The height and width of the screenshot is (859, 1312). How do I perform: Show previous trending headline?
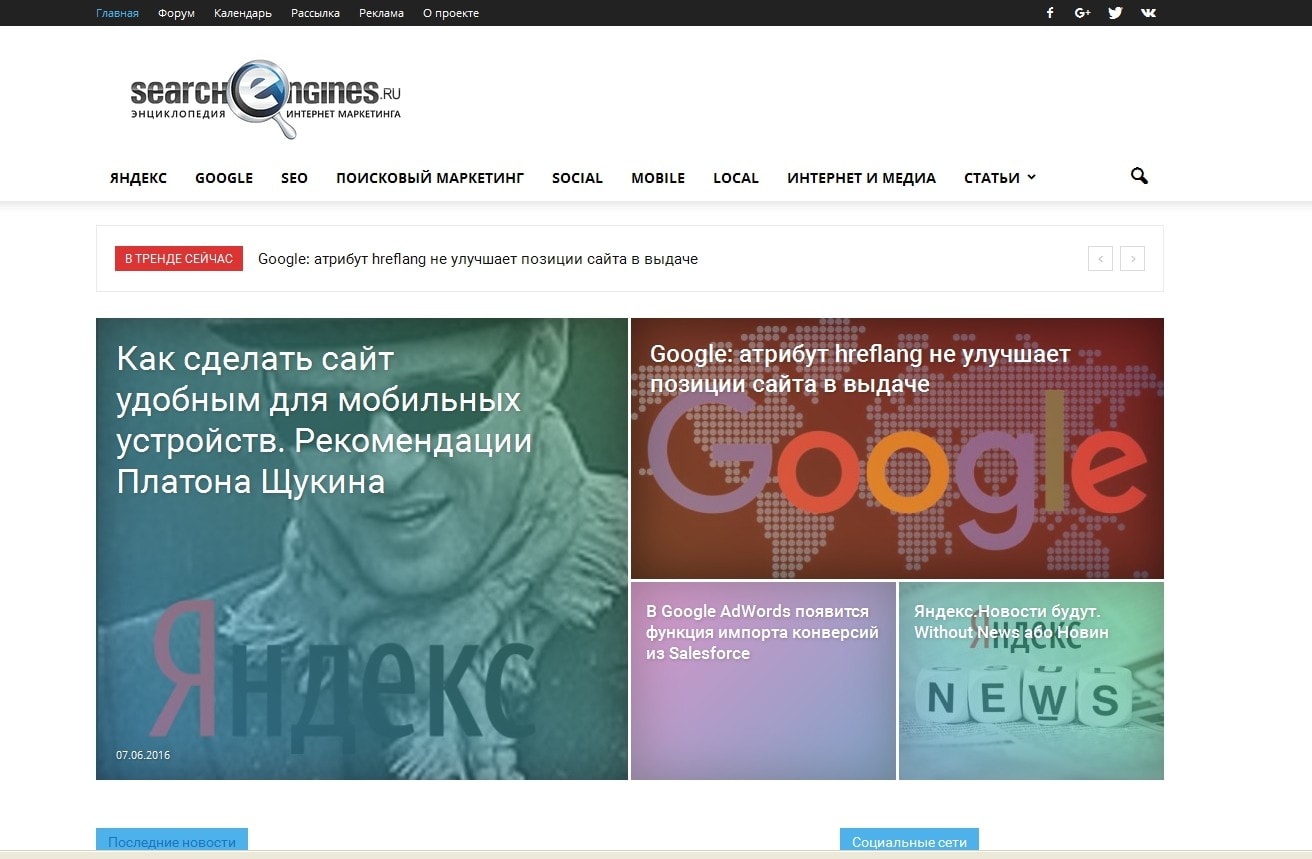coord(1100,259)
